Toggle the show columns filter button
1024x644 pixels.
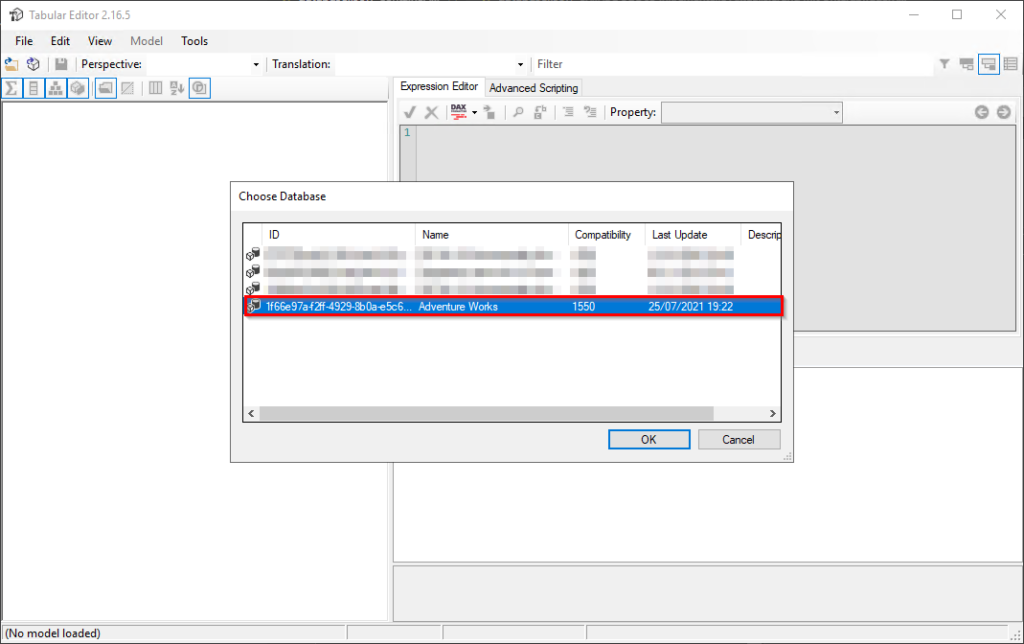34,88
